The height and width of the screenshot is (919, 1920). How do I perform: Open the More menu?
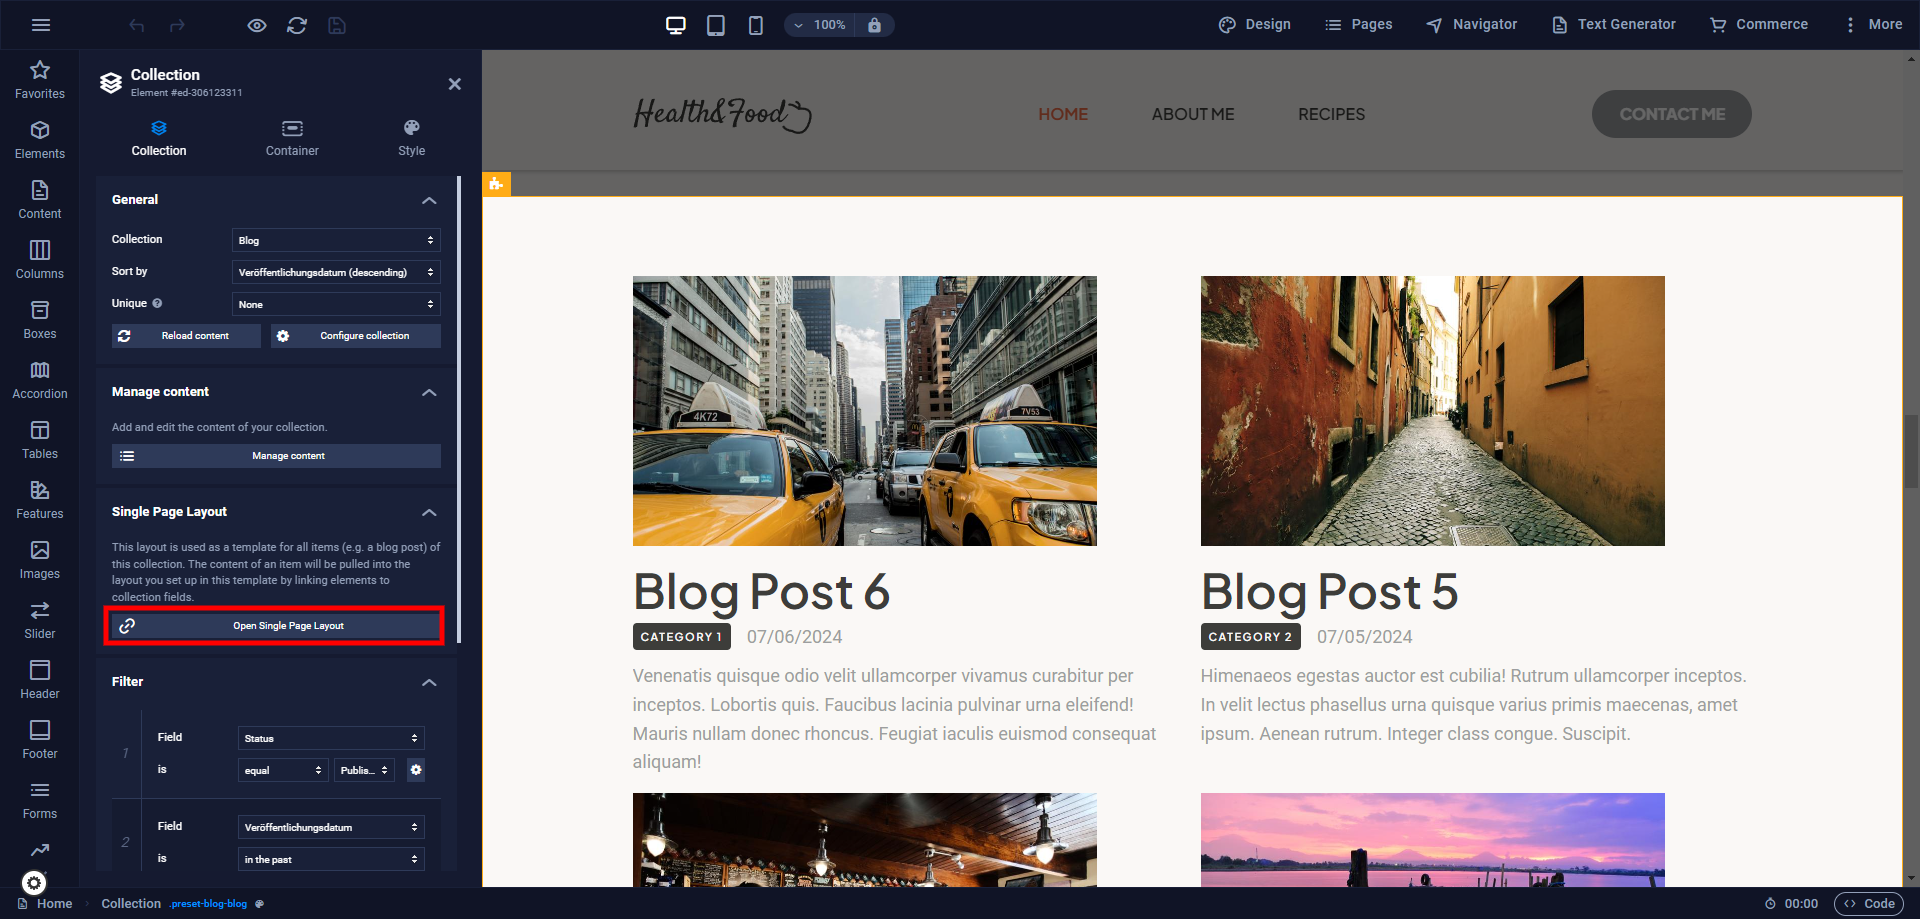1873,25
